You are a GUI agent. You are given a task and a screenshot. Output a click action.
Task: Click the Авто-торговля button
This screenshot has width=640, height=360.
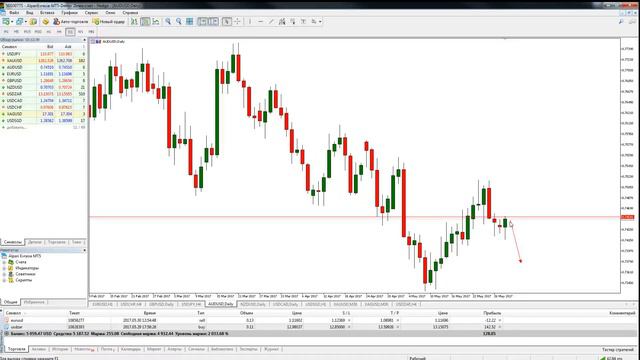pos(71,22)
